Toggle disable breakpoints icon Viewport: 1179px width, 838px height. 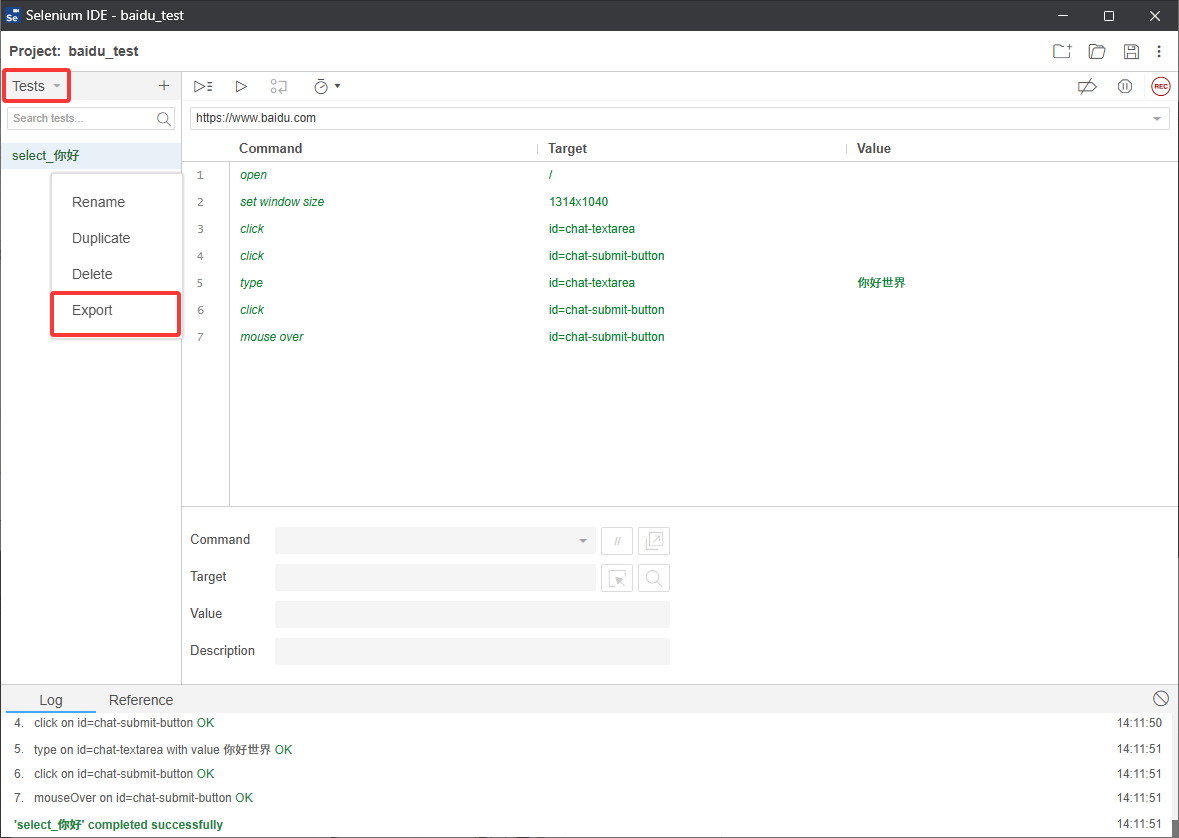coord(1087,87)
